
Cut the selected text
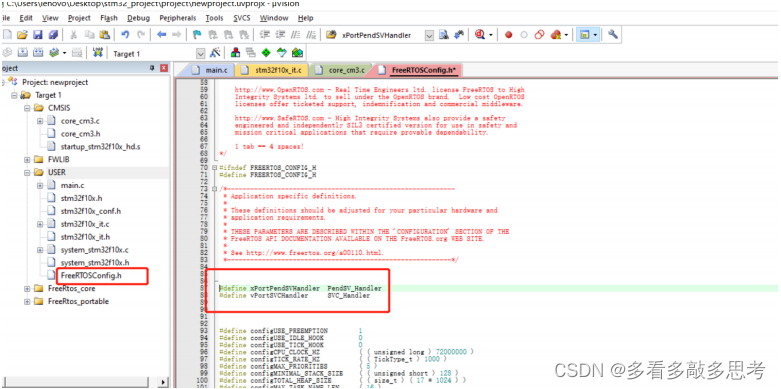(x=74, y=35)
